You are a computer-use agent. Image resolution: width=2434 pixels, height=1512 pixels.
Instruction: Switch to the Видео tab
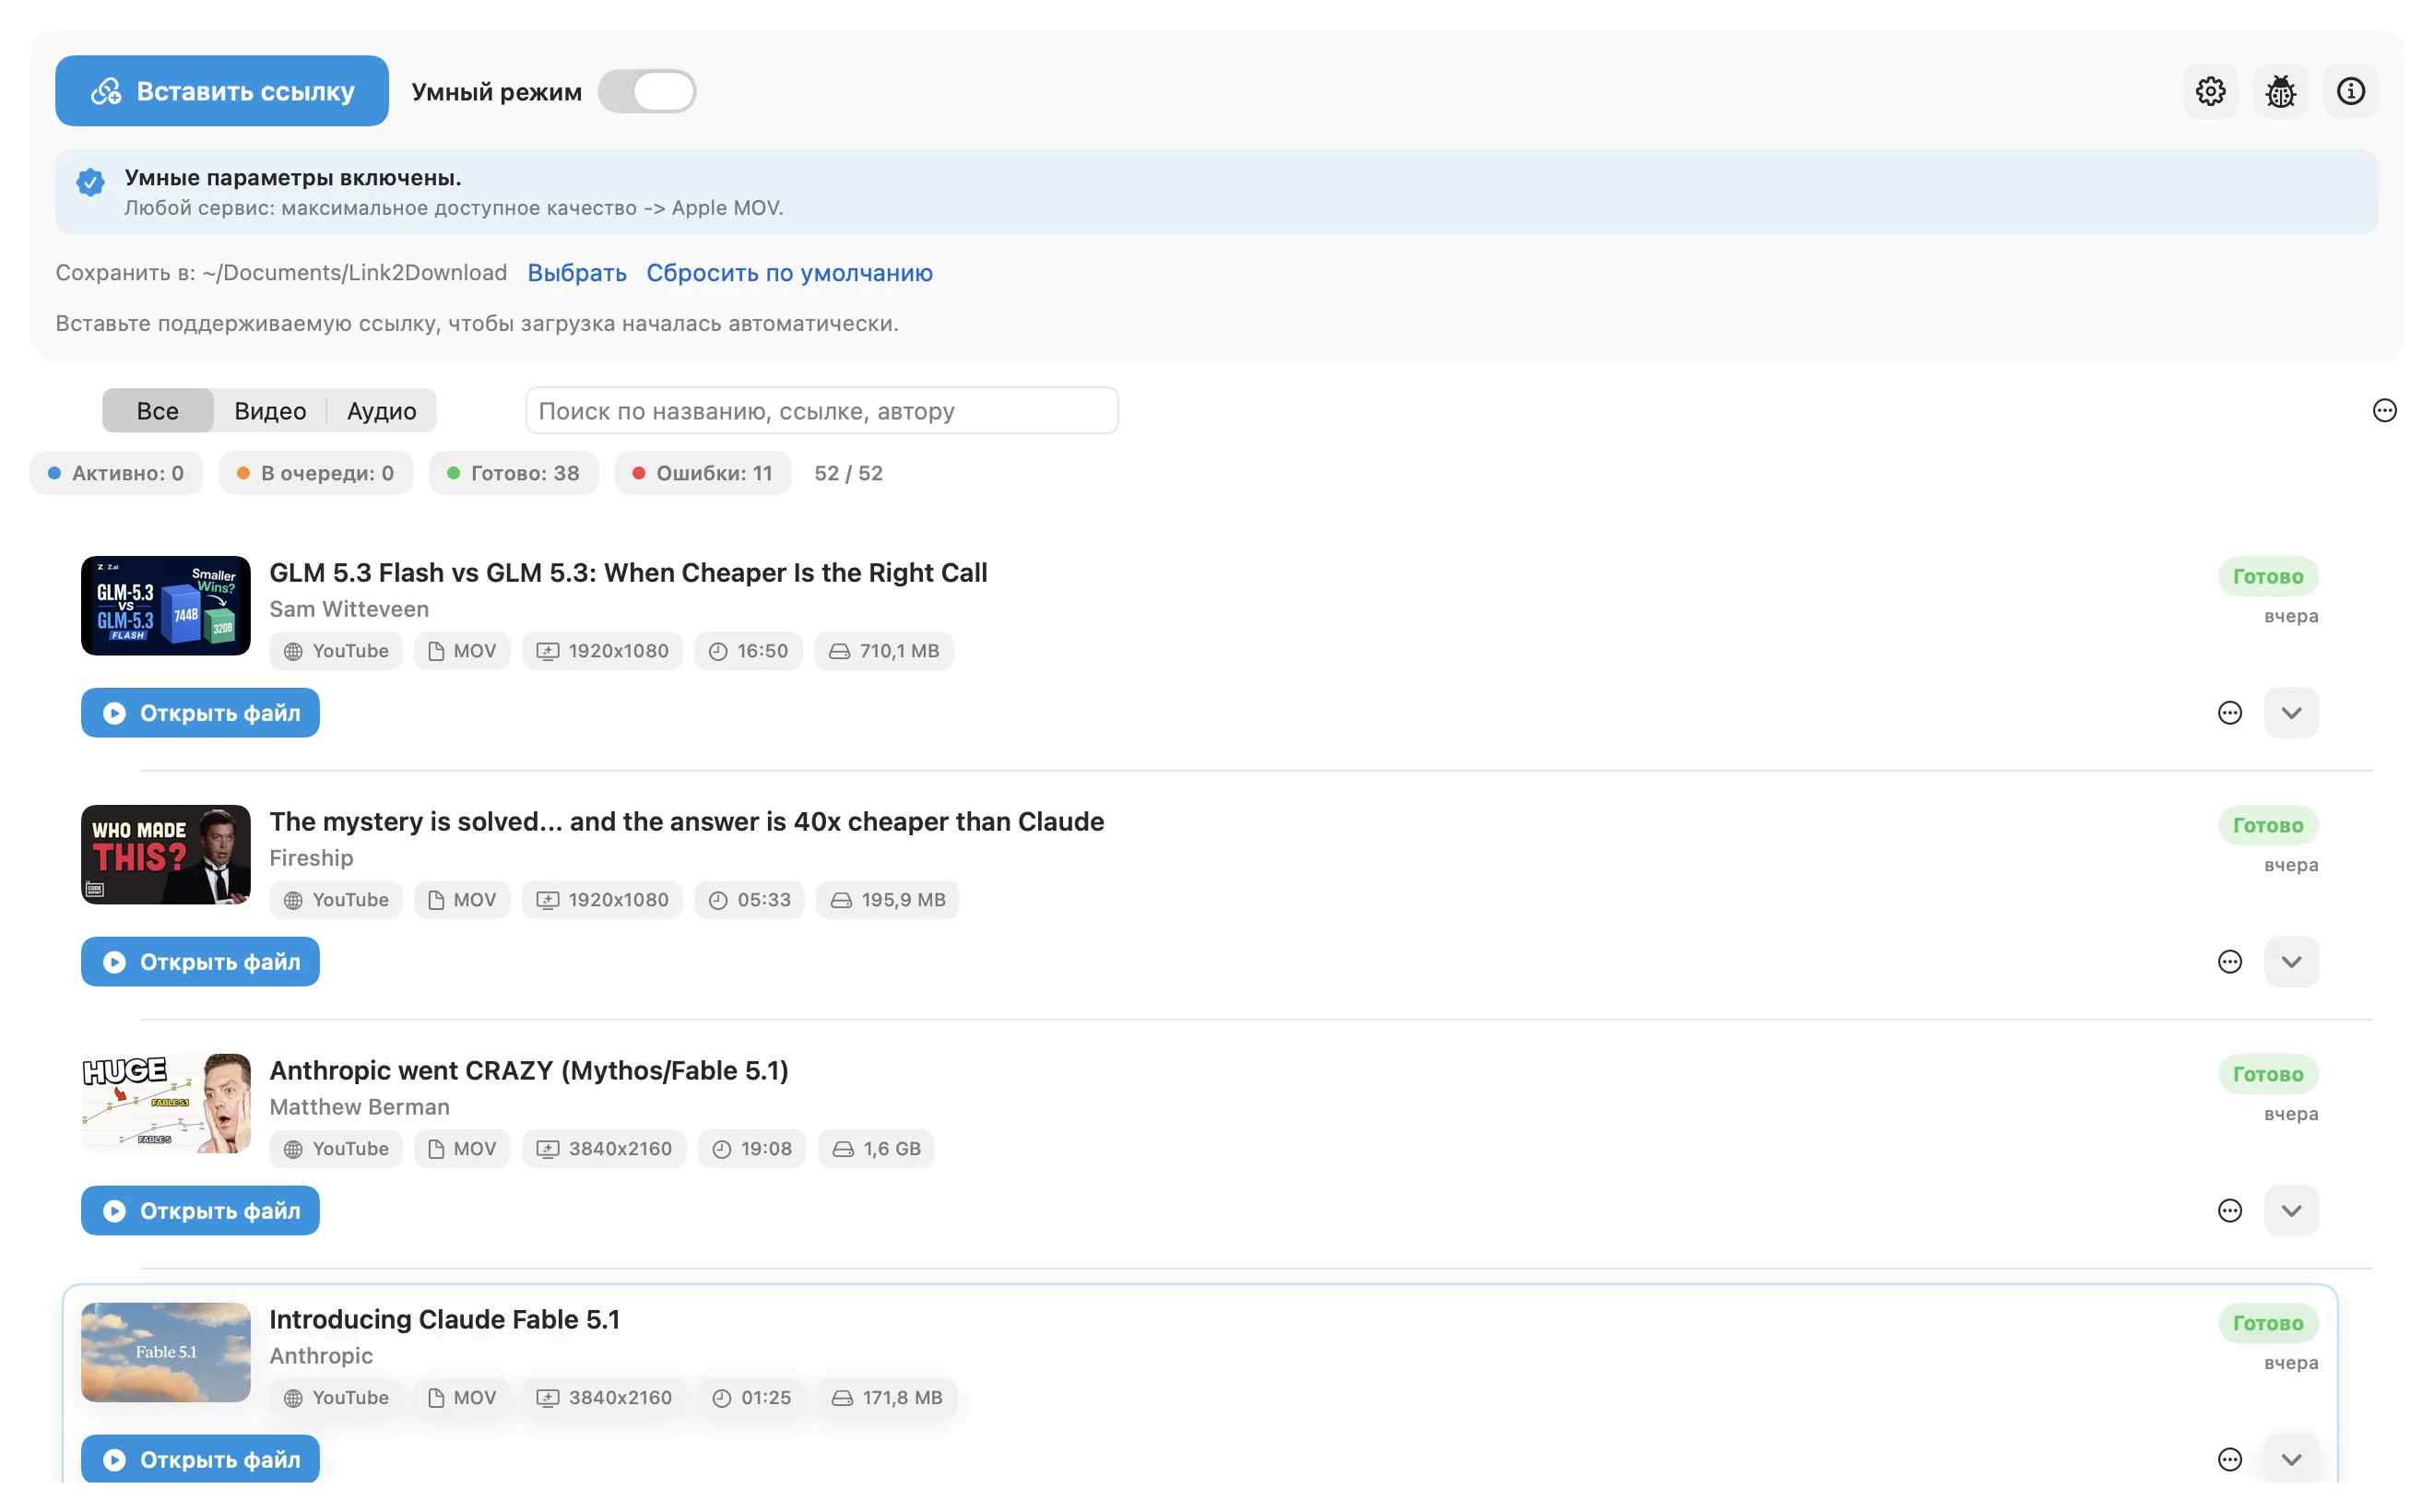coord(272,413)
